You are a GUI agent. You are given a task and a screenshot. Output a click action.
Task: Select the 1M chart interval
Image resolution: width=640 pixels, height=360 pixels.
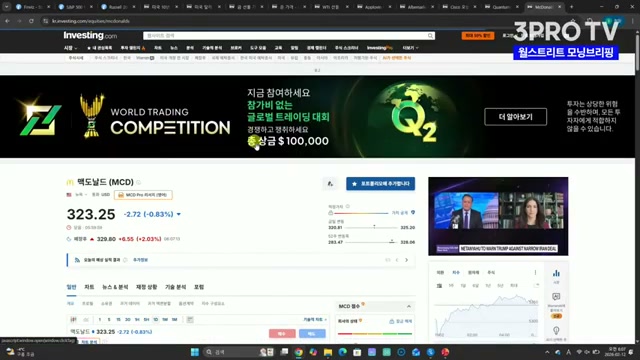coord(174,320)
